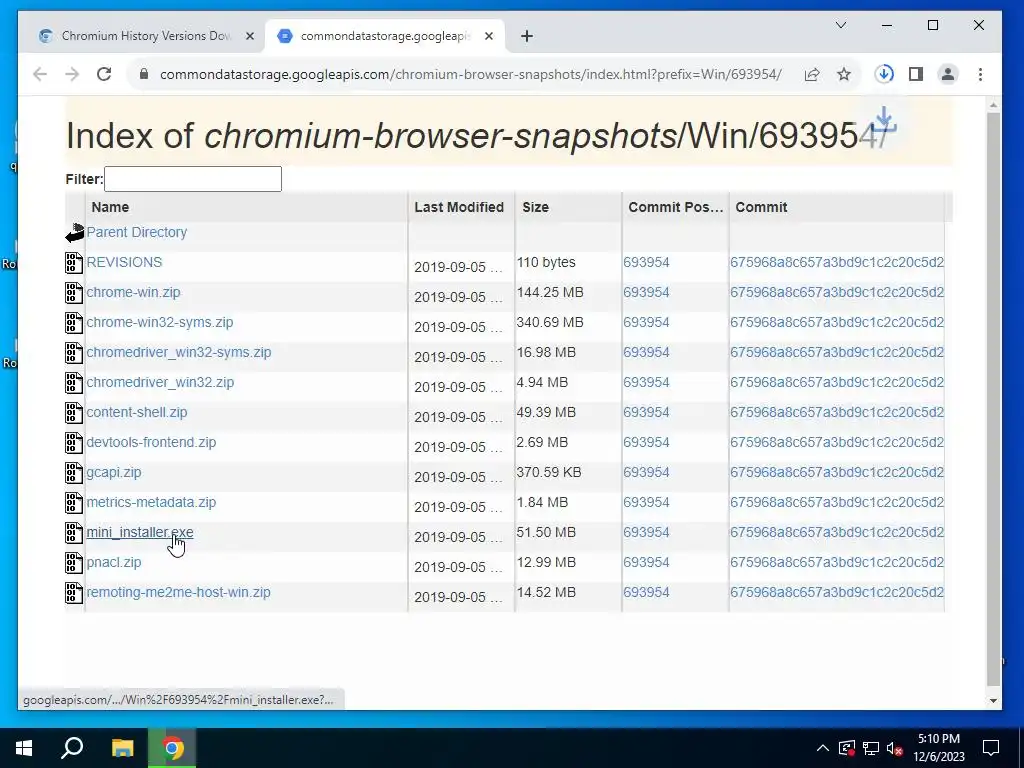Open the profile avatar menu

pos(948,74)
